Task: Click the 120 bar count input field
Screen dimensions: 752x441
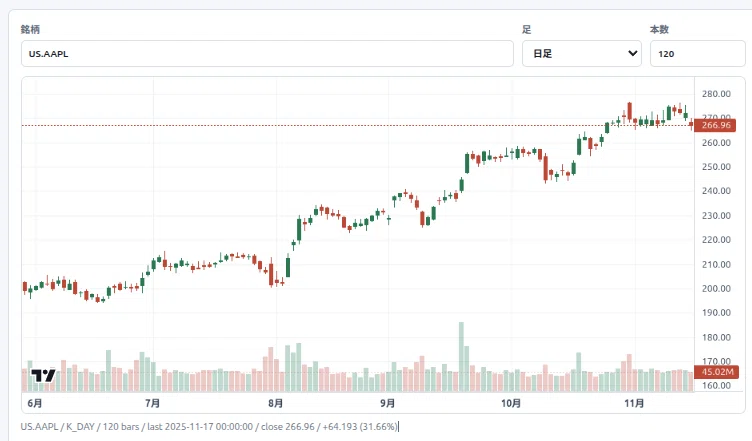Action: pos(697,54)
